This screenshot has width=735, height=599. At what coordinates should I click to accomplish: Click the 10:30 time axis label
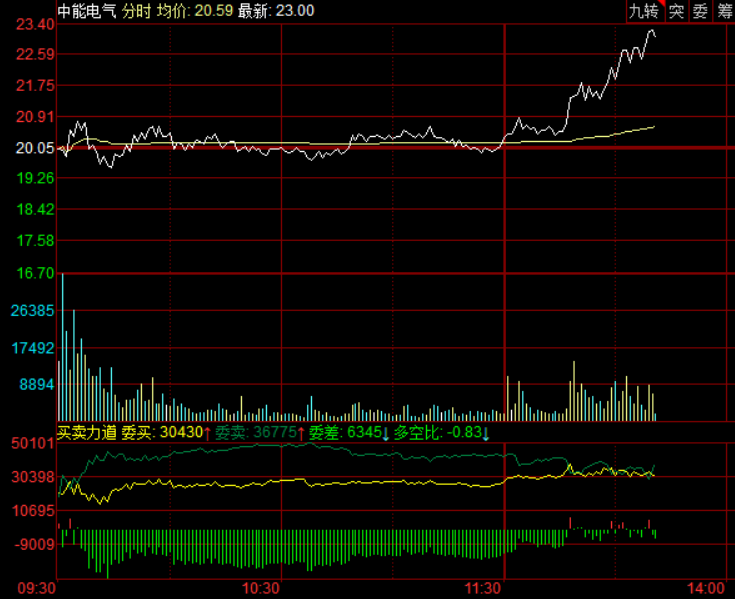pyautogui.click(x=261, y=589)
